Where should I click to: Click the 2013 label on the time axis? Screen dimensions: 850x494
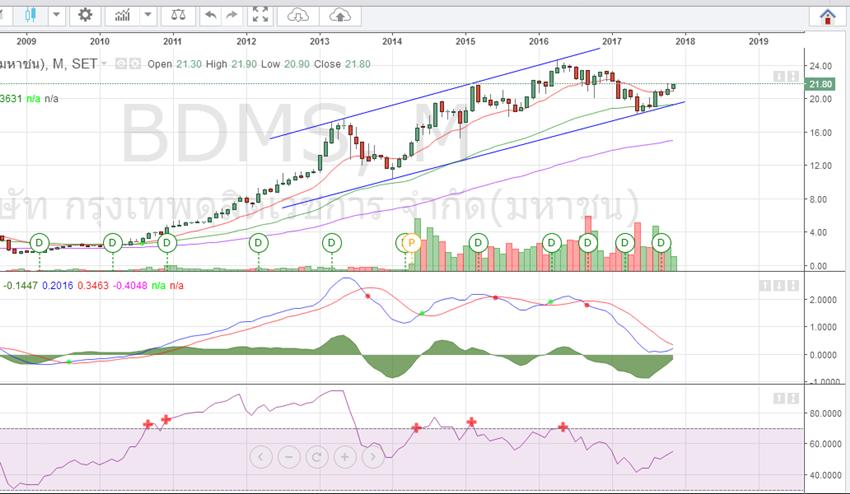click(x=319, y=41)
